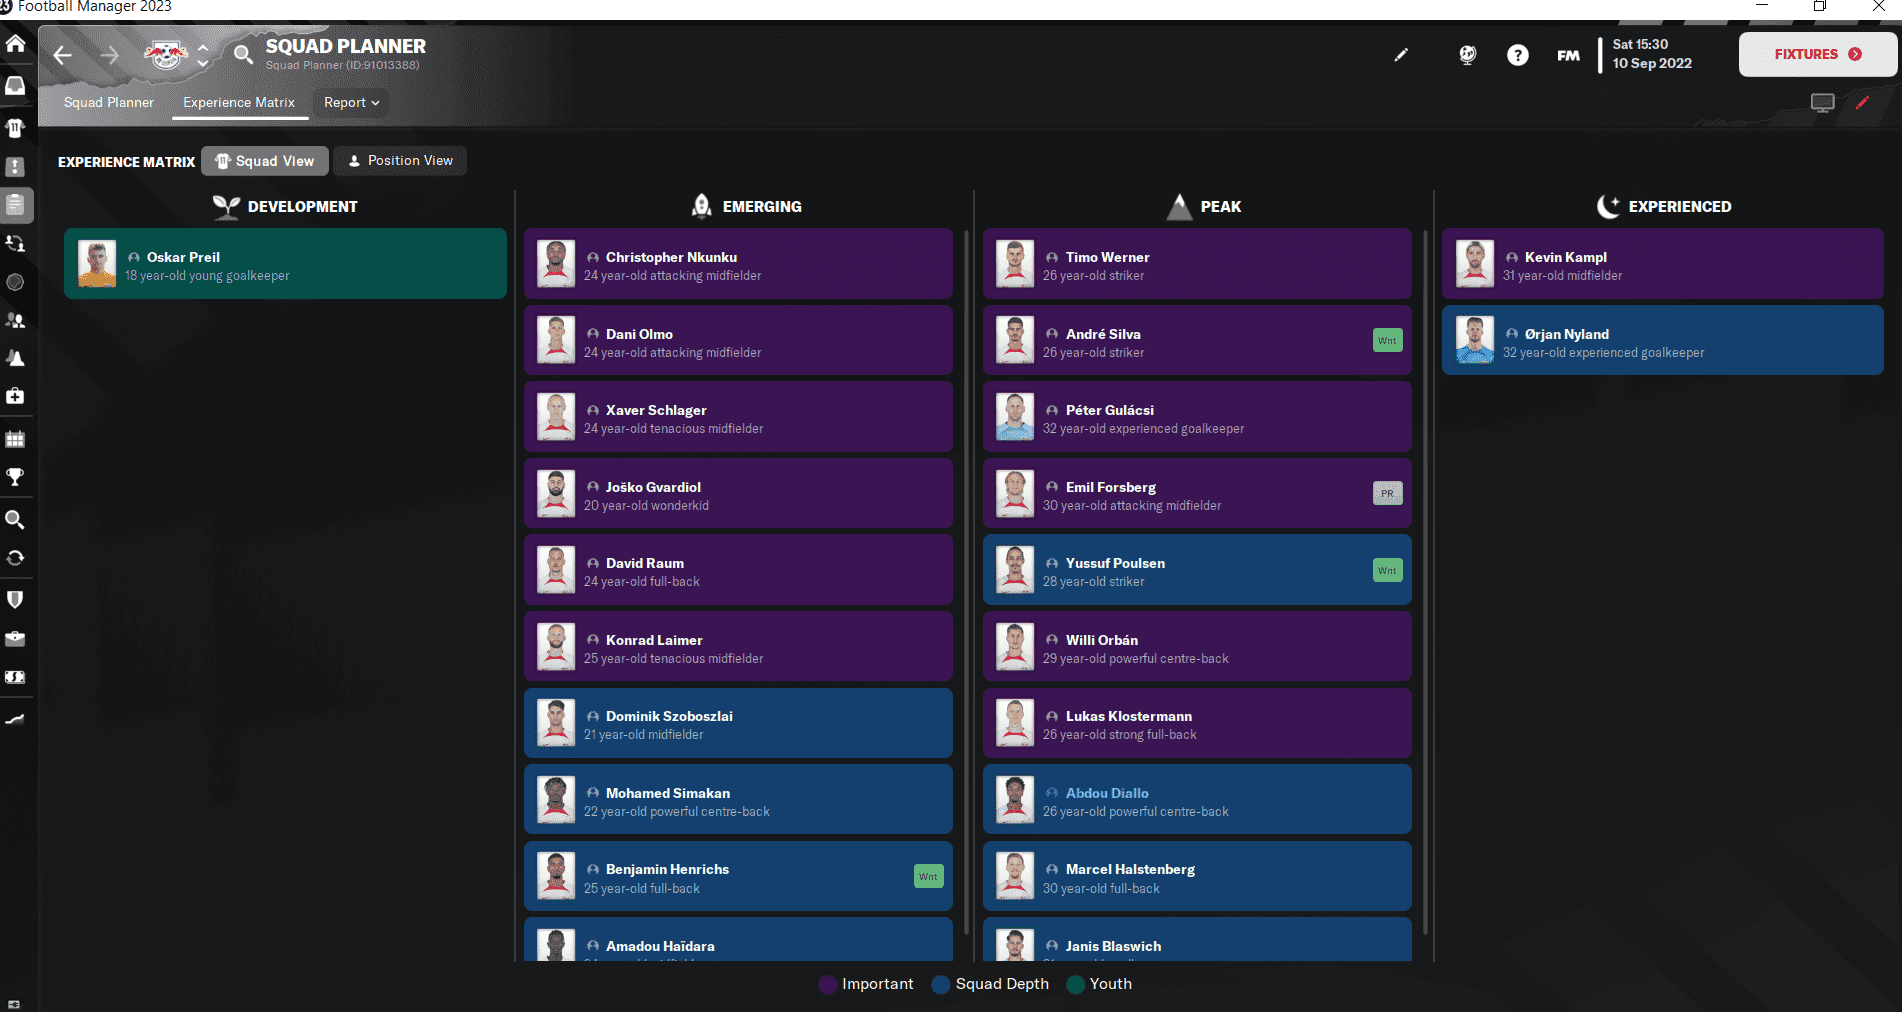Open the FM menu icon
The width and height of the screenshot is (1902, 1012).
(x=1568, y=55)
